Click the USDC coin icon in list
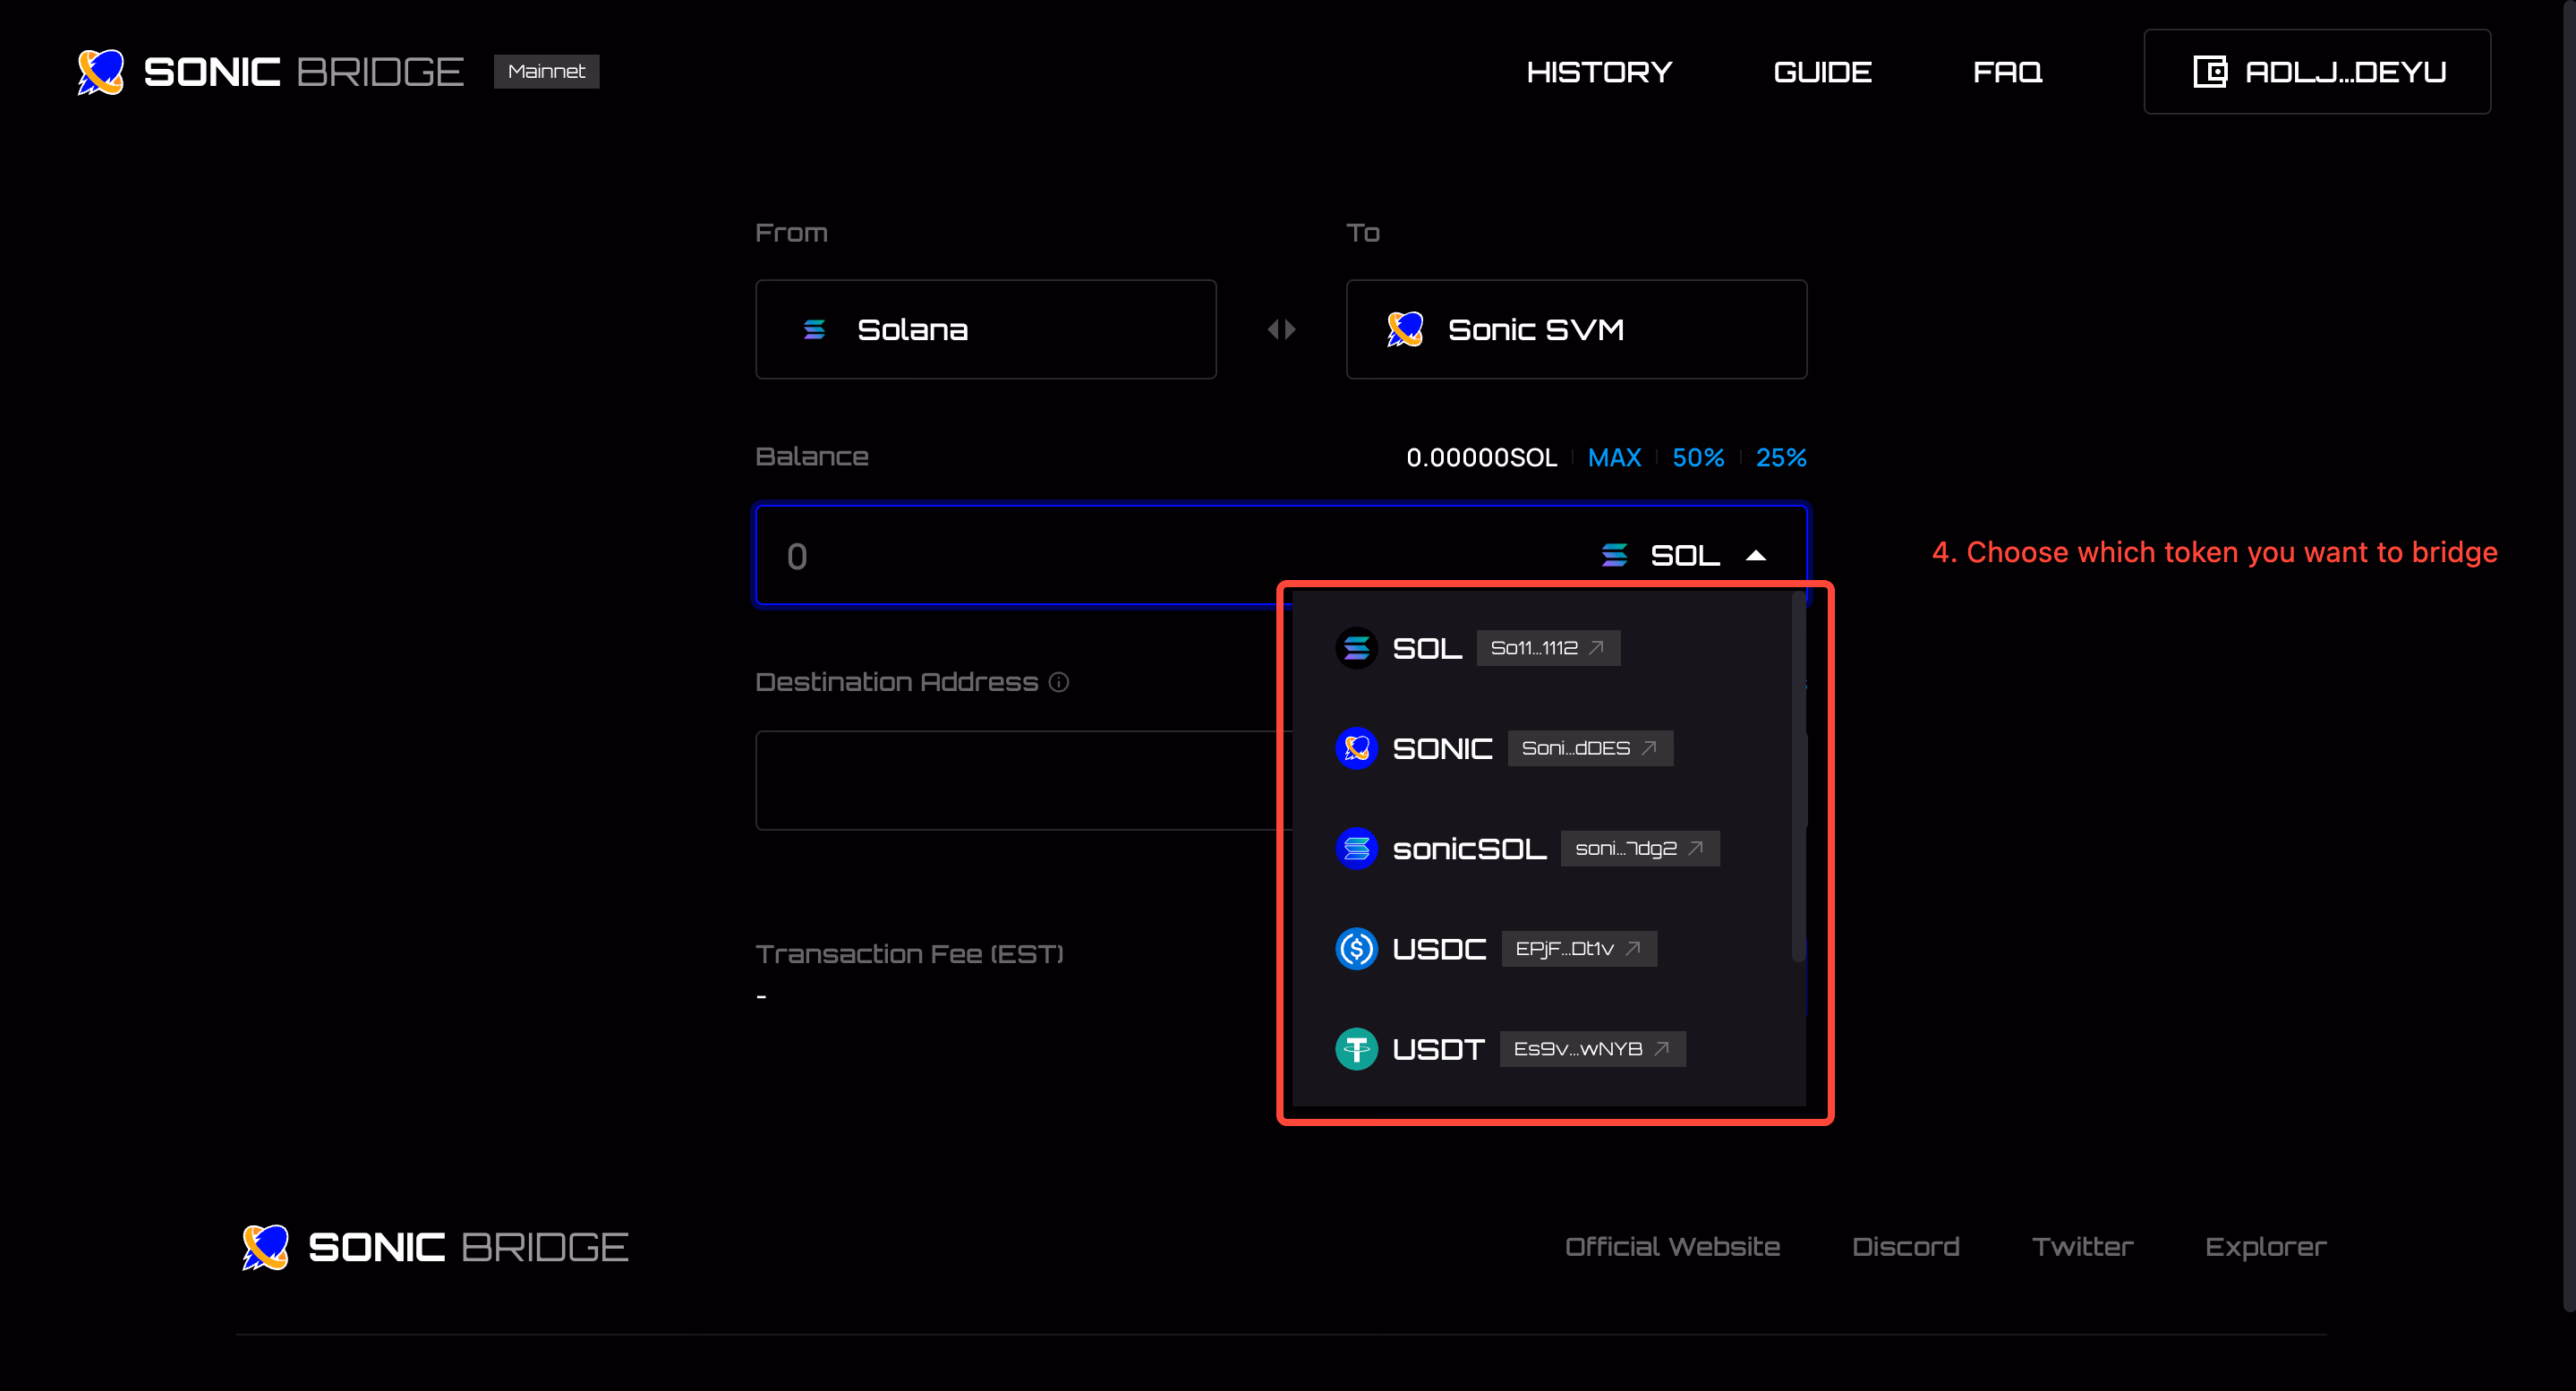 1356,949
